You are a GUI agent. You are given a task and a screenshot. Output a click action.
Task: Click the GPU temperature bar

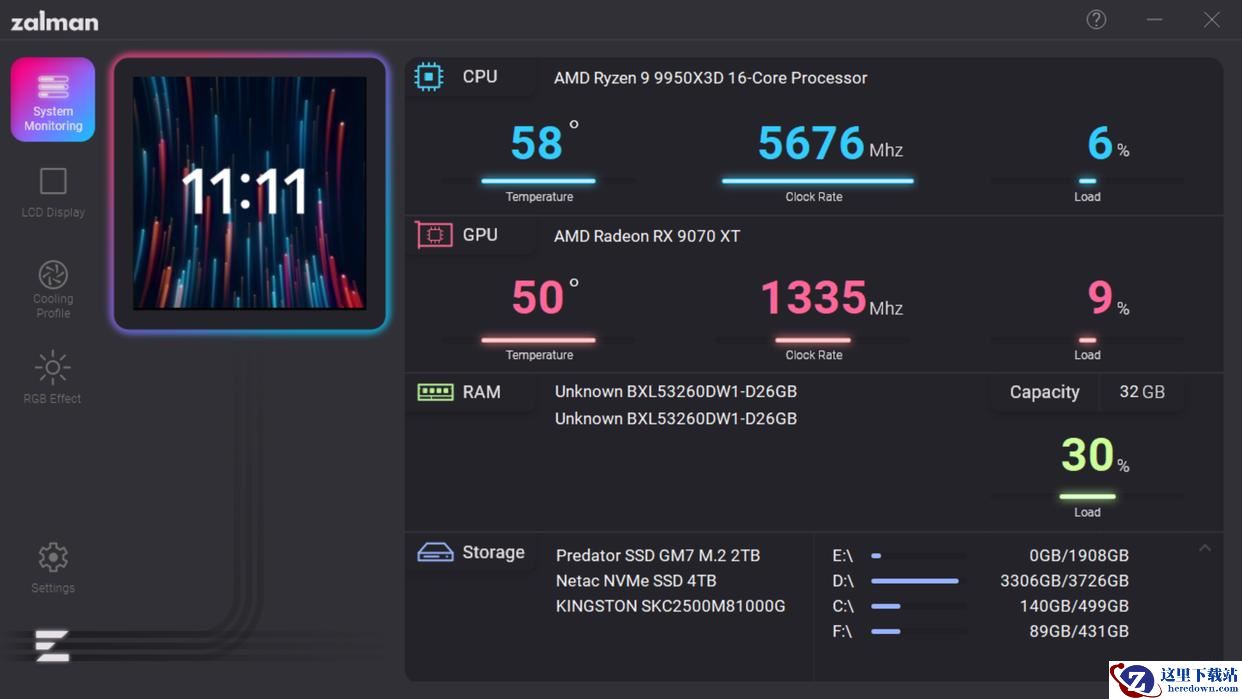click(538, 339)
